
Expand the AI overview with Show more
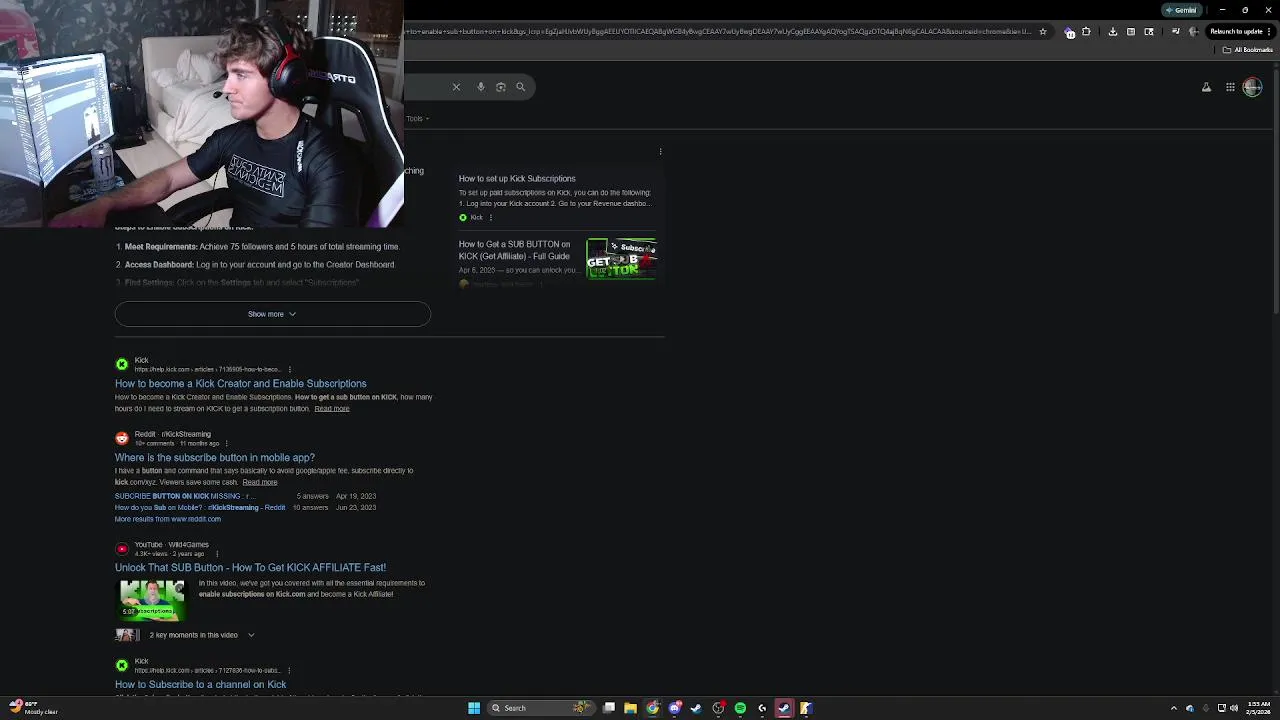click(x=272, y=314)
